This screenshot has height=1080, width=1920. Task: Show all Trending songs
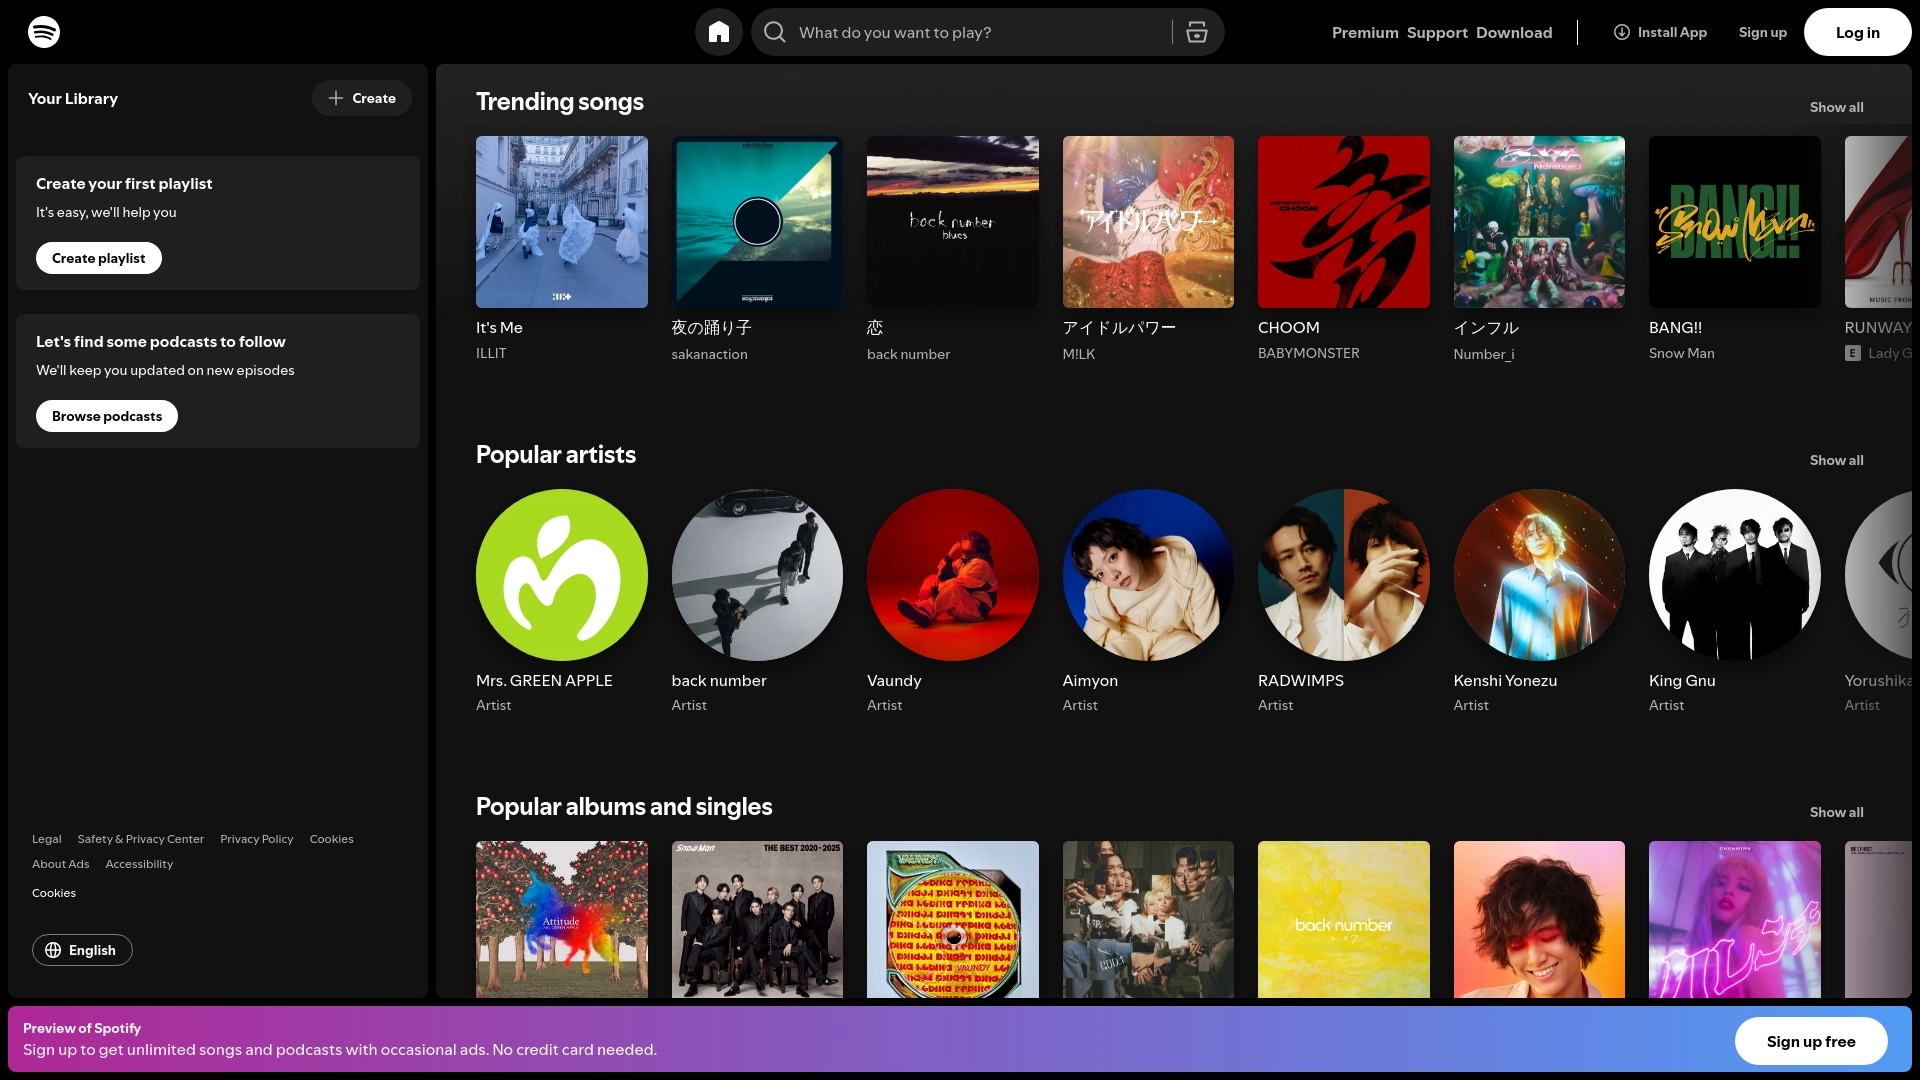[1836, 107]
